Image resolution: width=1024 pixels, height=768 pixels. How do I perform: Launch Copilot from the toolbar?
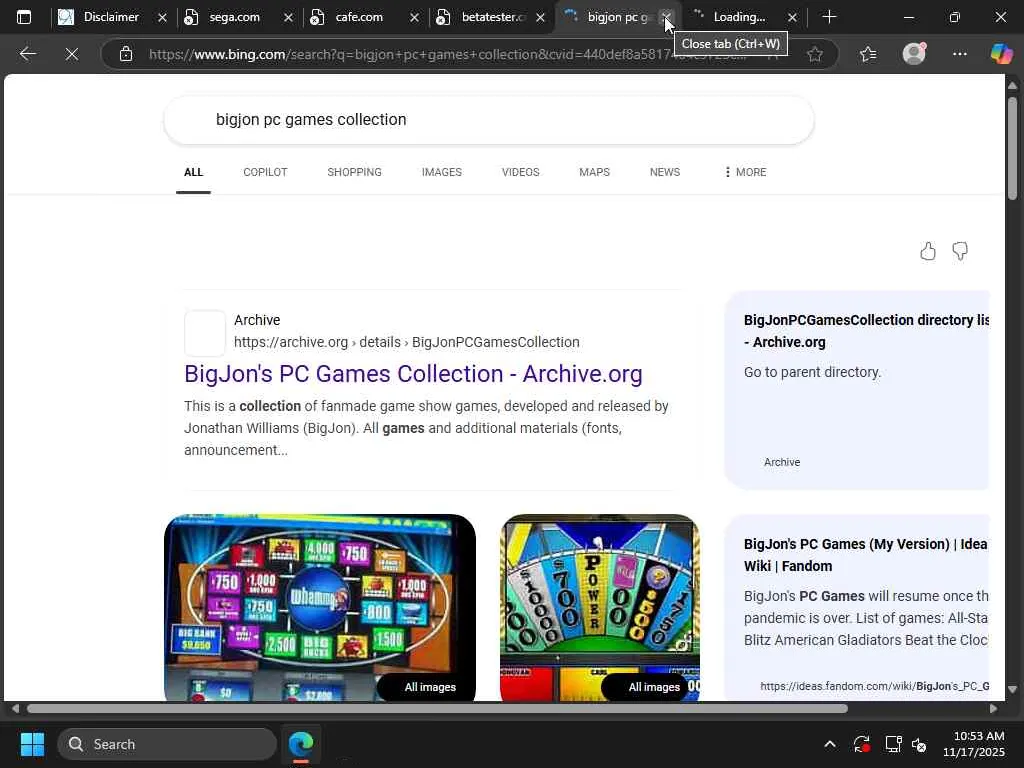(1001, 54)
